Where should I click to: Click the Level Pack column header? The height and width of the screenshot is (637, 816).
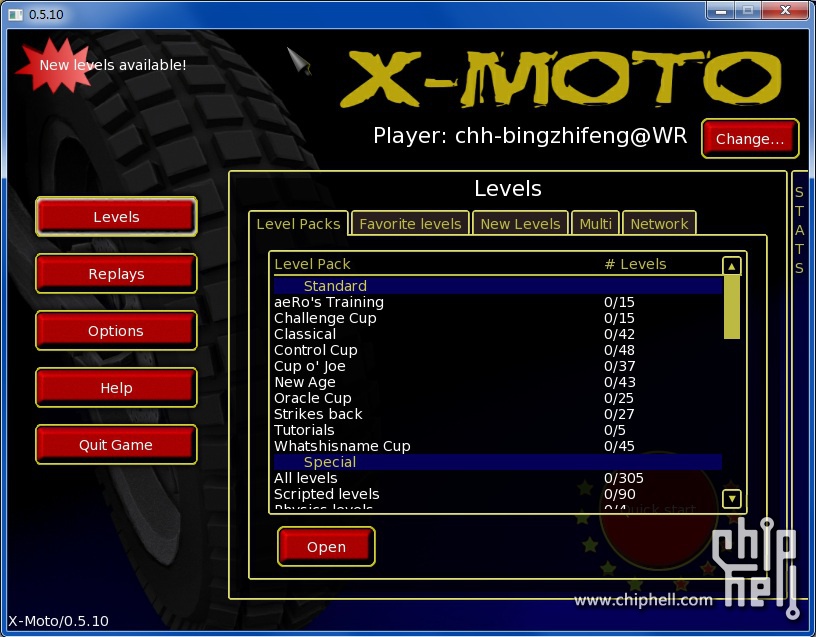click(312, 264)
